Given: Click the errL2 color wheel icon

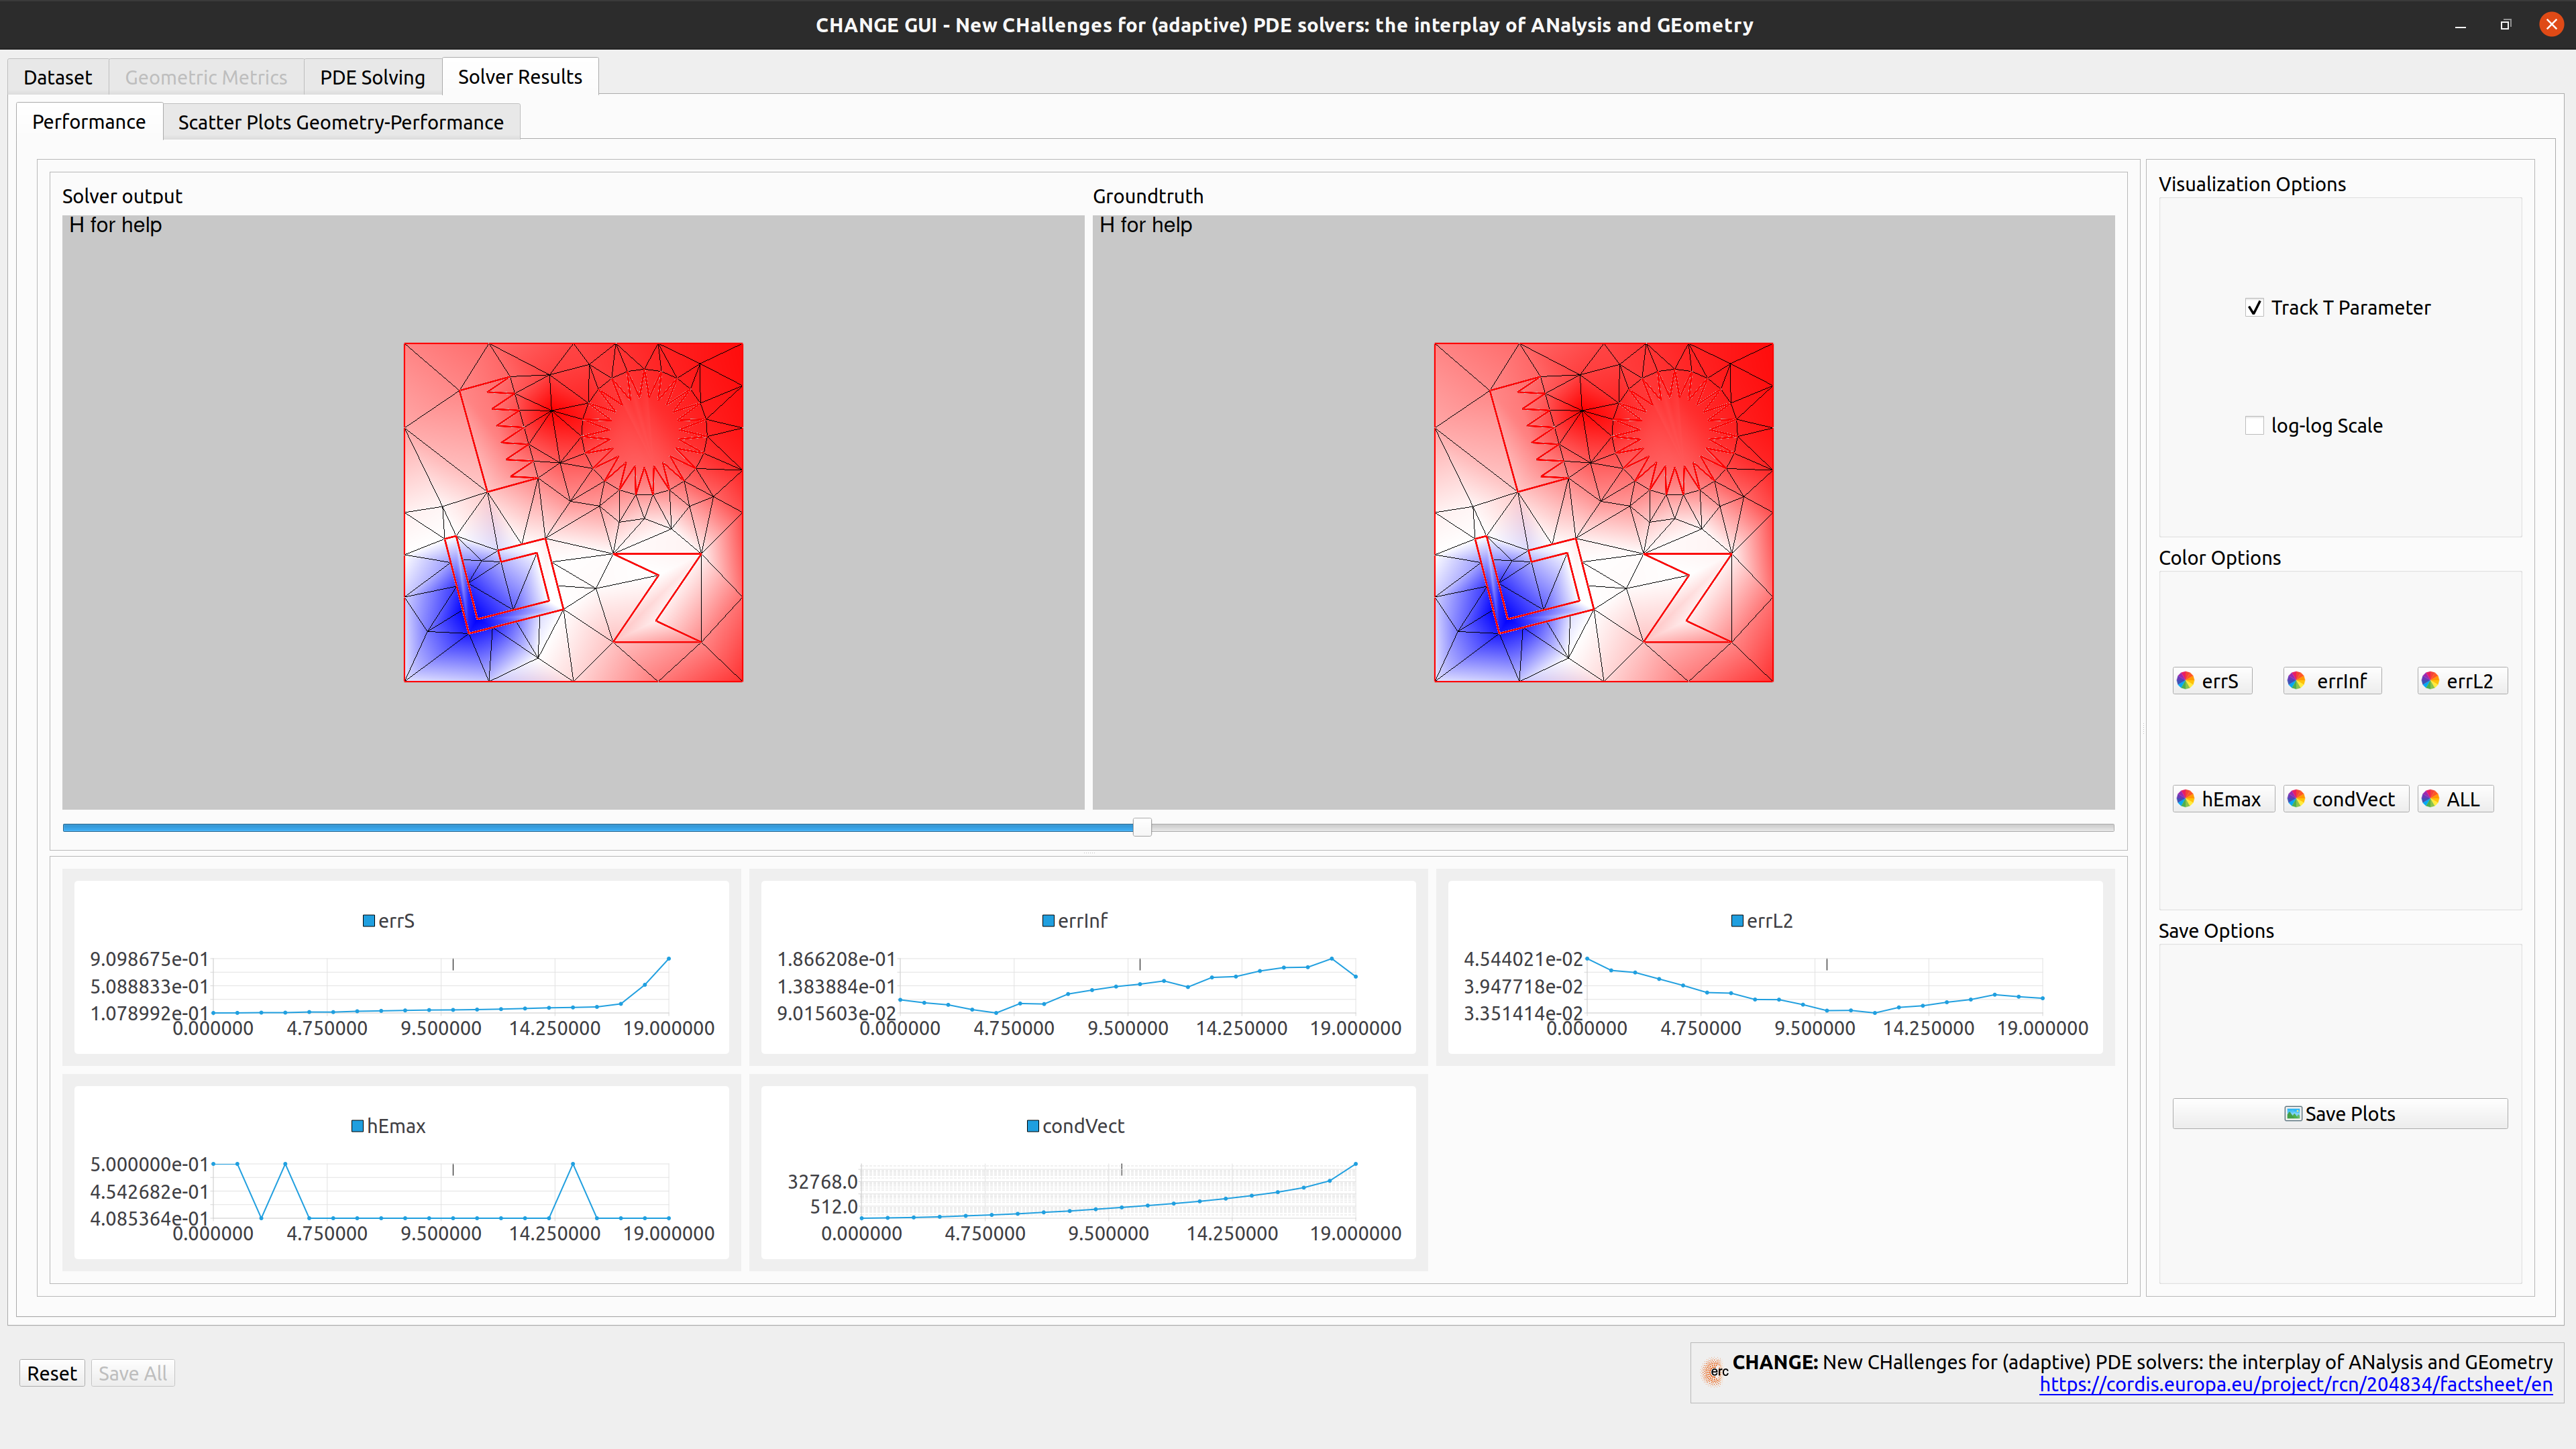Looking at the screenshot, I should [x=2430, y=681].
